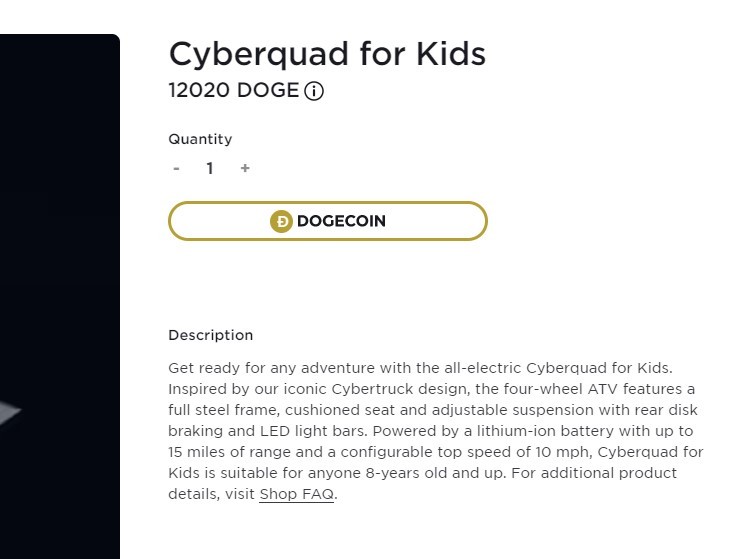Click the dark product image panel
749x559 pixels.
click(60, 296)
